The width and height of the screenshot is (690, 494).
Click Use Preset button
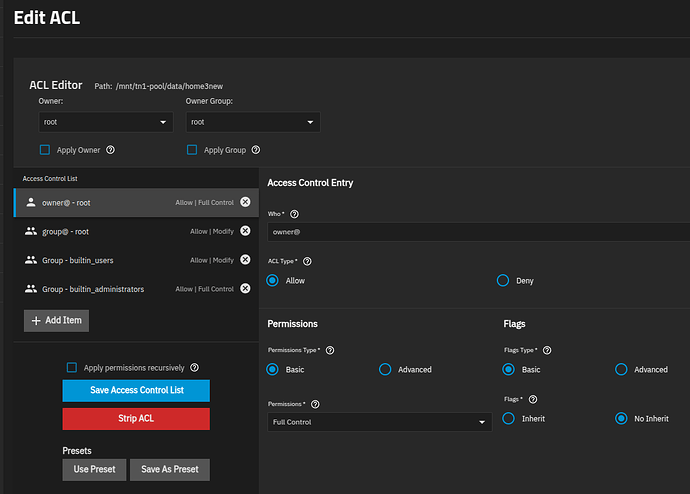point(94,470)
